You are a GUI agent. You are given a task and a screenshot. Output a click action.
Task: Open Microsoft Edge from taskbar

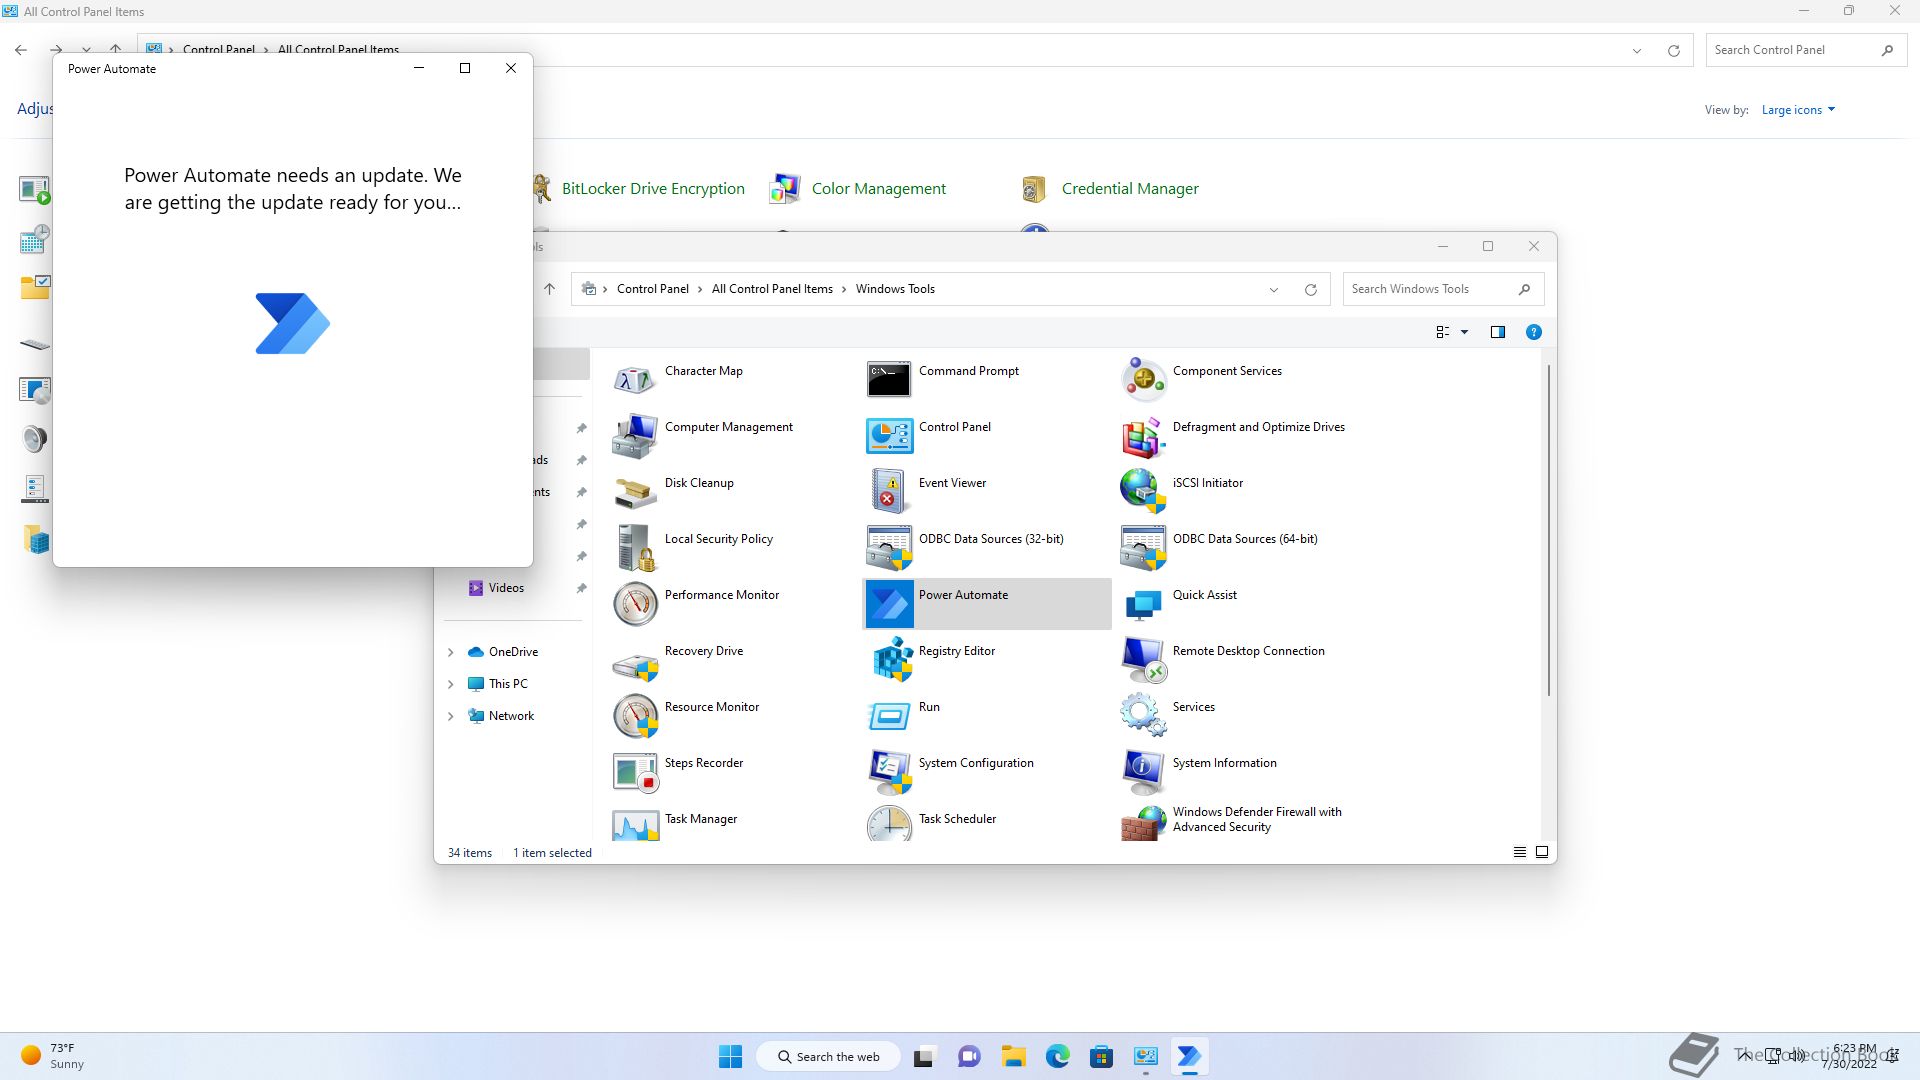(1058, 1056)
